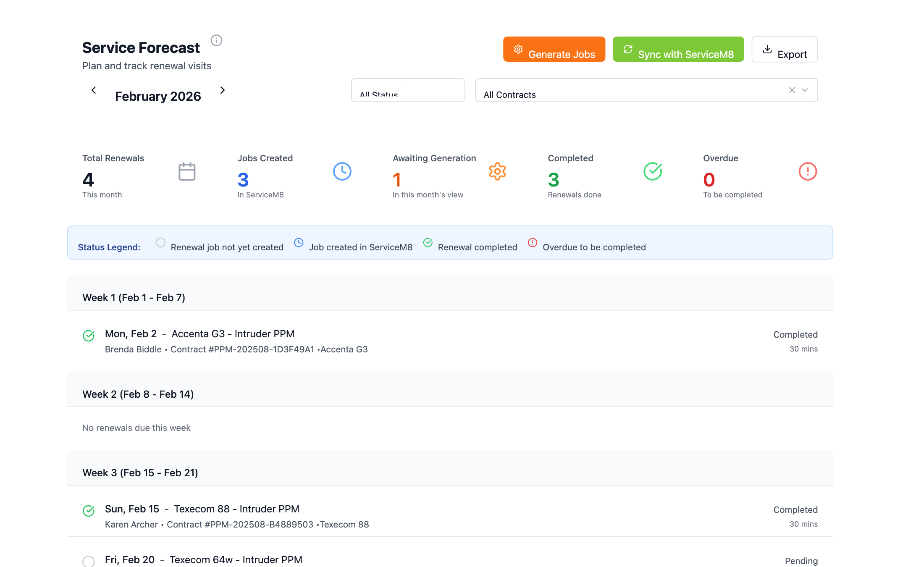The height and width of the screenshot is (567, 900).
Task: Click the calendar icon in Total Renewals
Action: click(x=187, y=171)
